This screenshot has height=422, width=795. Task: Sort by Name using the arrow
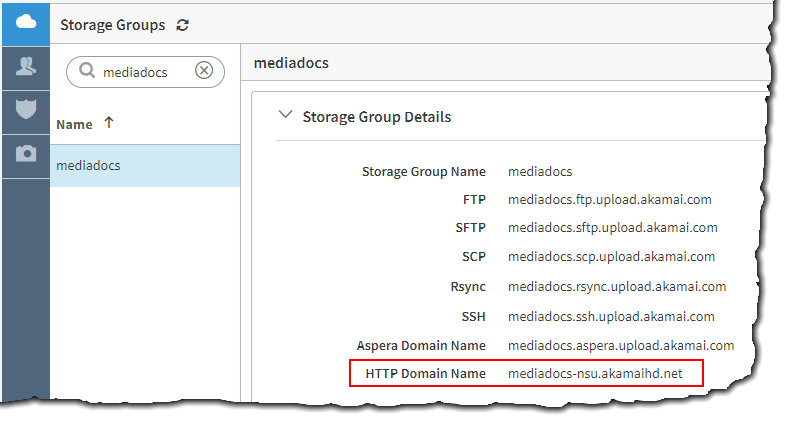click(x=109, y=123)
